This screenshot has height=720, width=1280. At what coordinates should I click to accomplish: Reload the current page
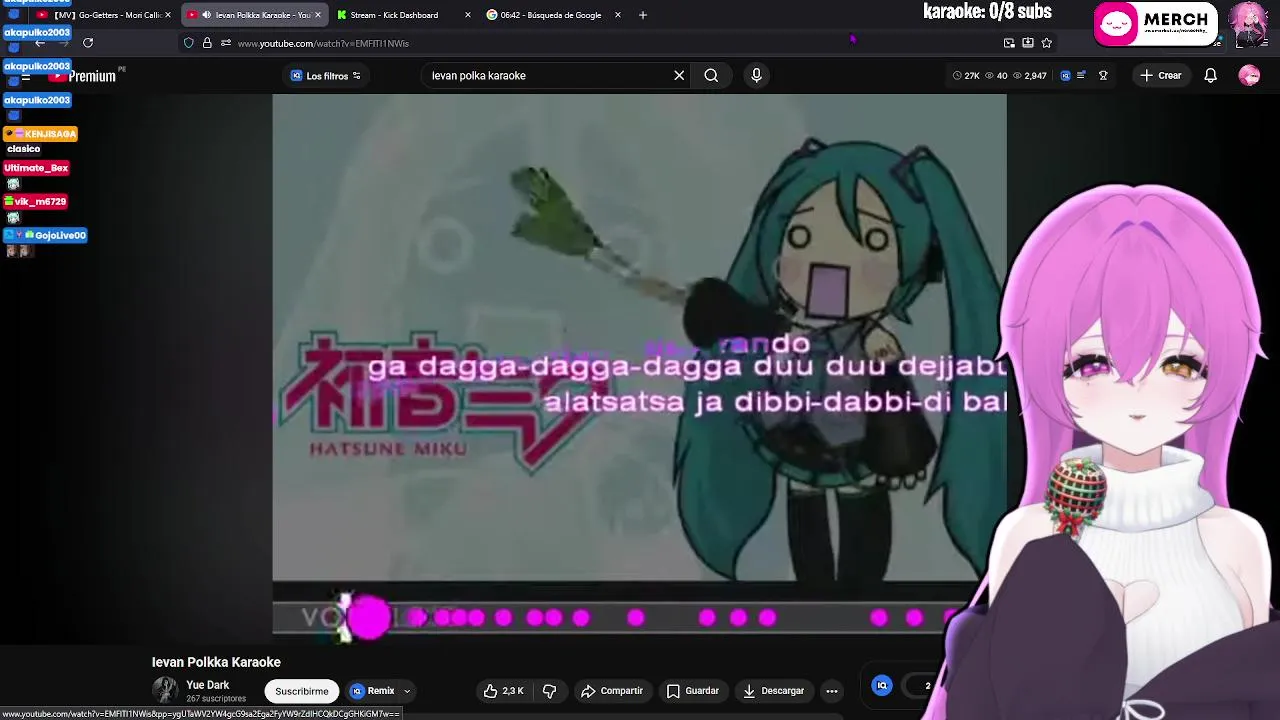coord(88,43)
